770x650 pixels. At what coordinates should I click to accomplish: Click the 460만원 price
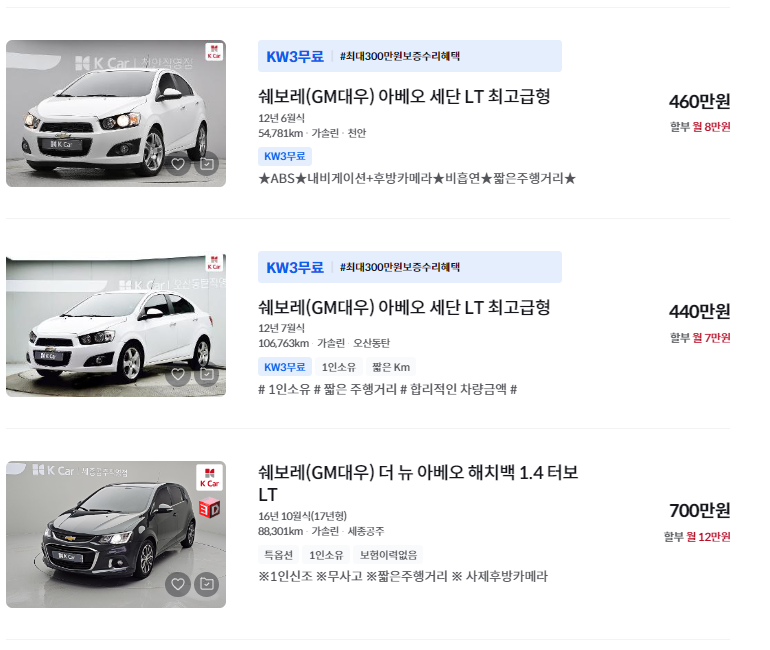click(699, 102)
